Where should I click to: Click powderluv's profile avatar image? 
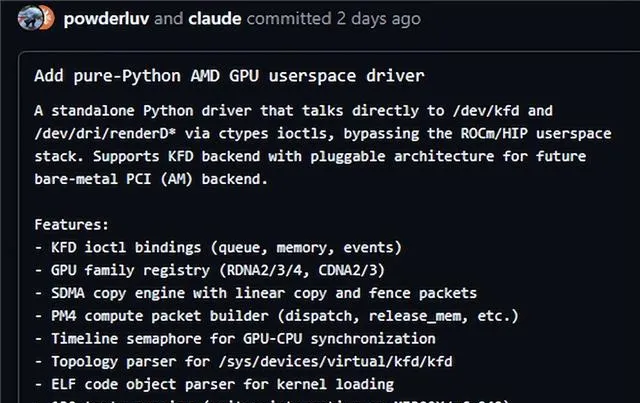pyautogui.click(x=30, y=18)
